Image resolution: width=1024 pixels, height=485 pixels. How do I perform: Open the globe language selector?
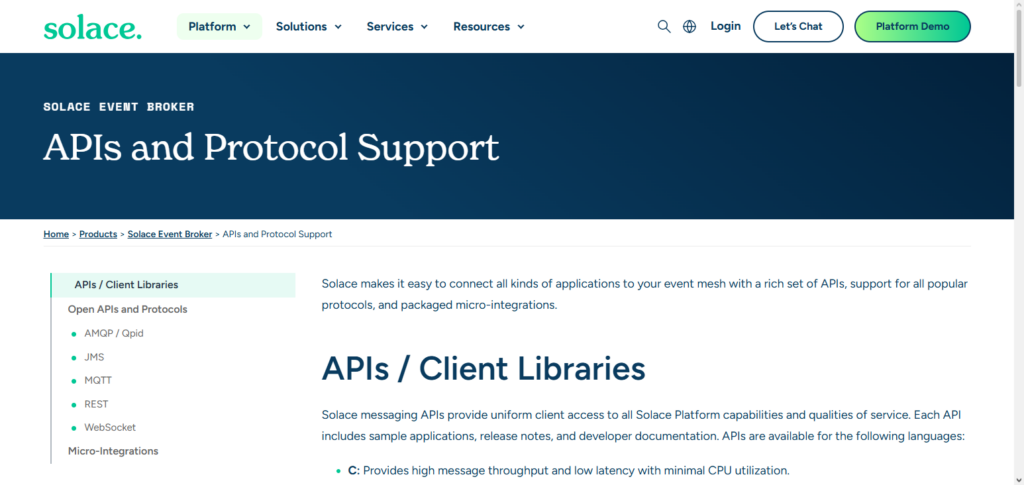click(x=690, y=27)
